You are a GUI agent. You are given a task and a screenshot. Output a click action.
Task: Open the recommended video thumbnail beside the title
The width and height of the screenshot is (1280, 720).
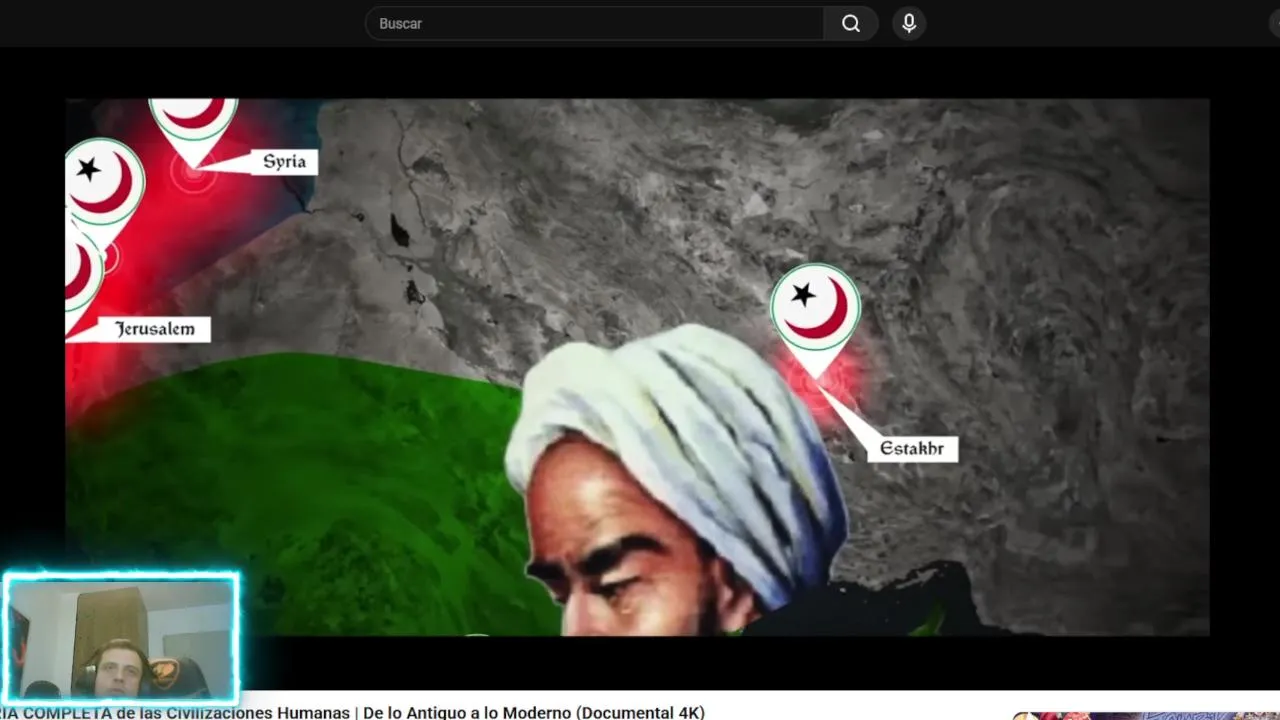pos(1146,716)
